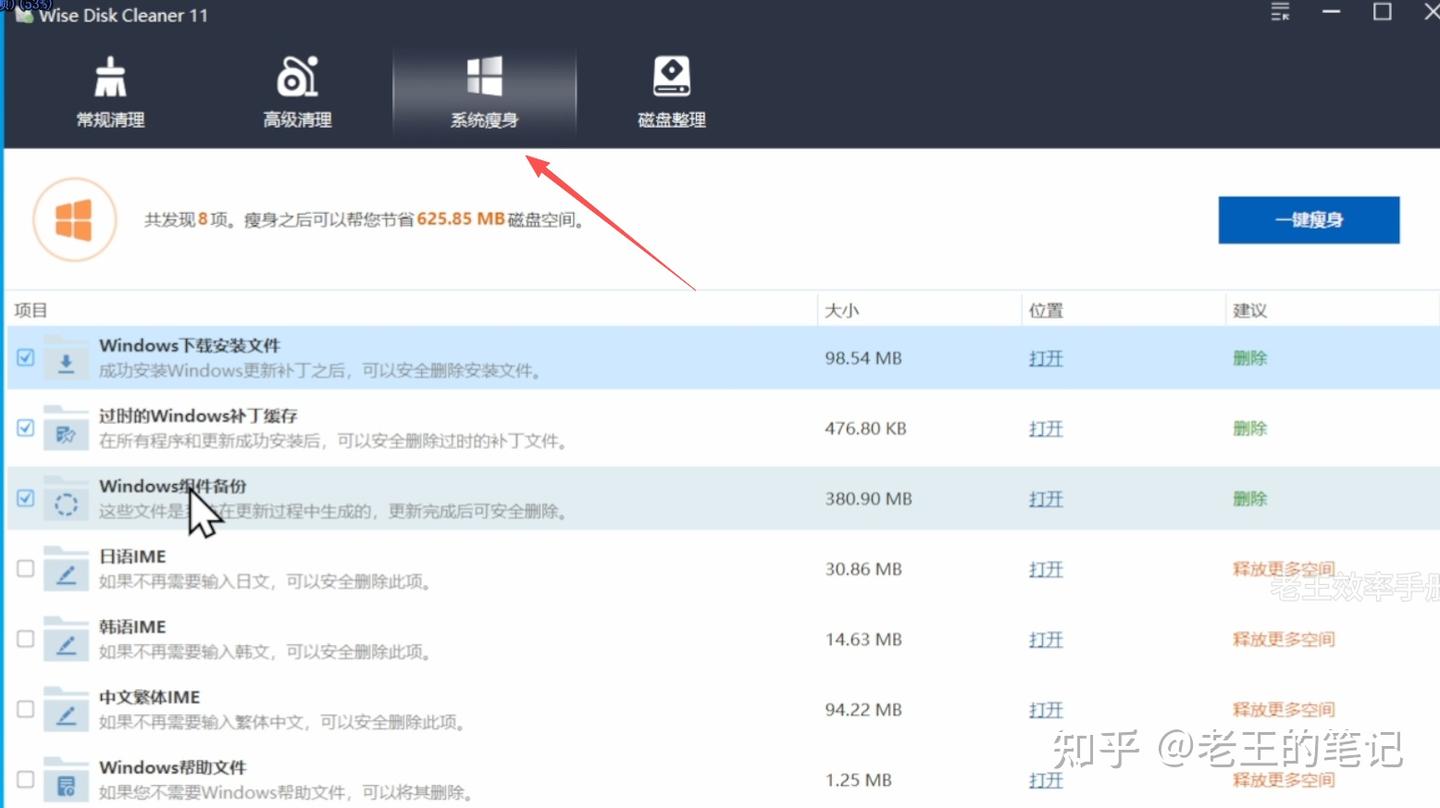Viewport: 1440px width, 808px height.
Task: Click the 30.86 MB size value
Action: coord(863,569)
